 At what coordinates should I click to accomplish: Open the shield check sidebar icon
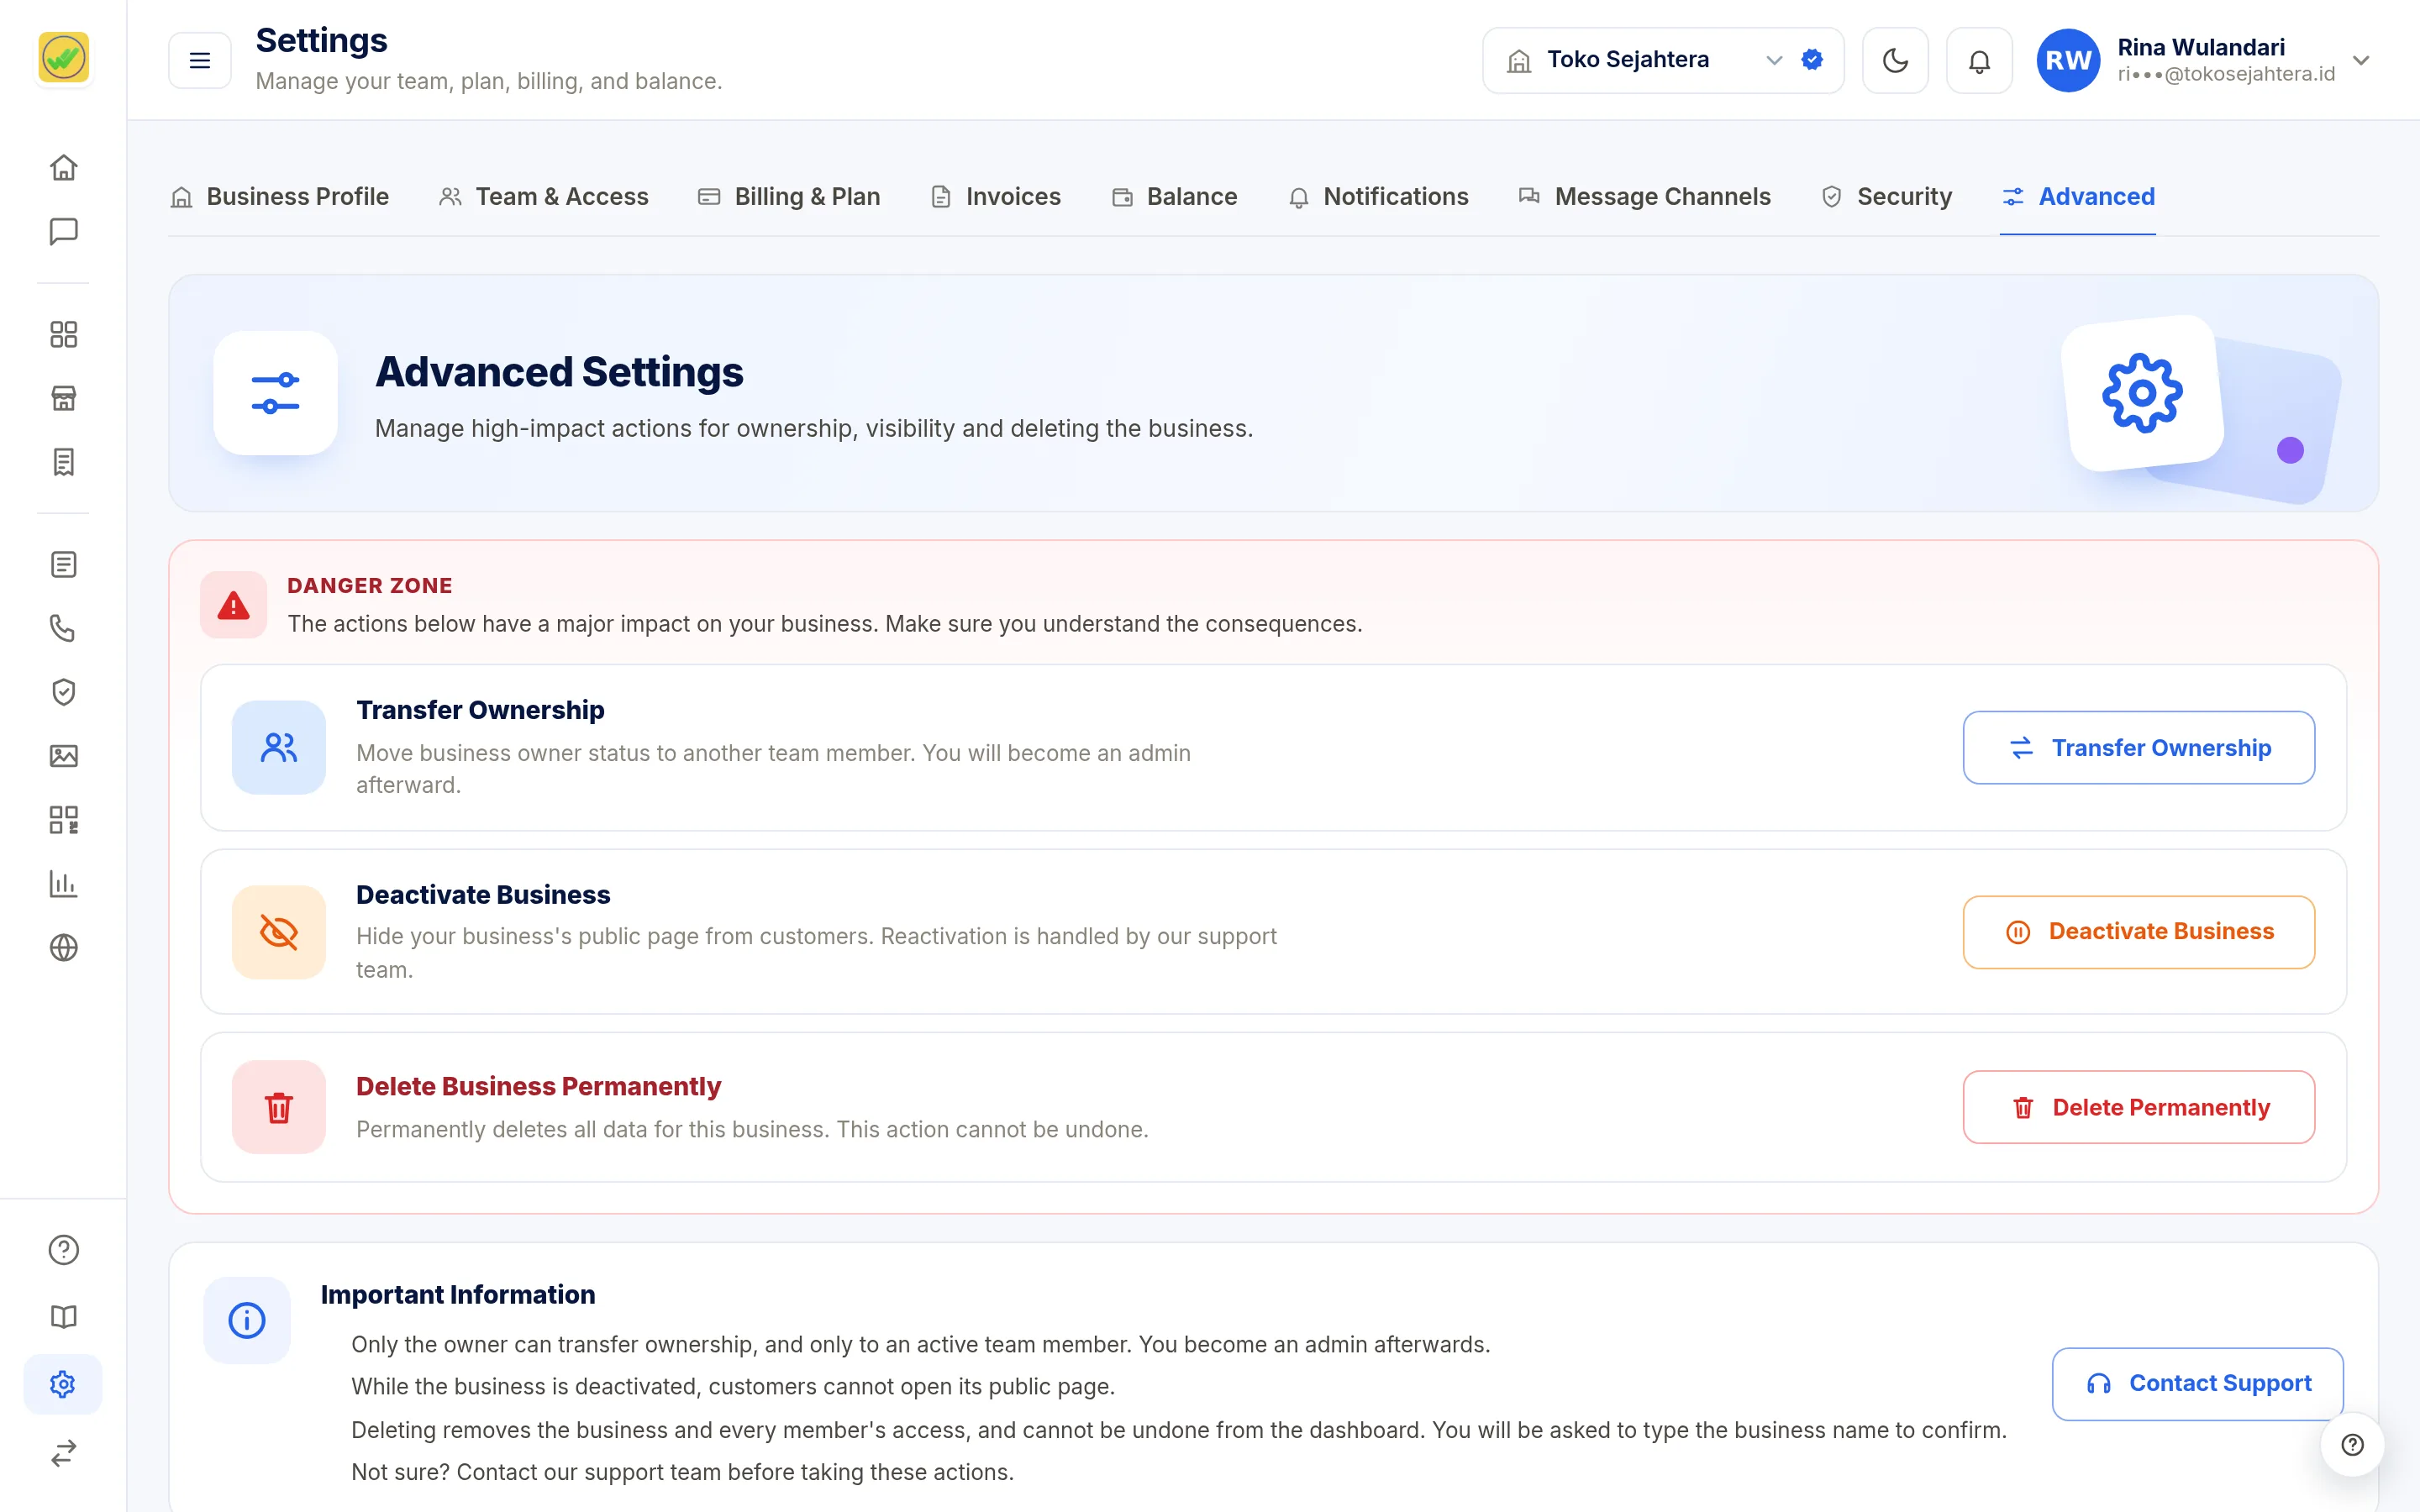click(x=63, y=692)
